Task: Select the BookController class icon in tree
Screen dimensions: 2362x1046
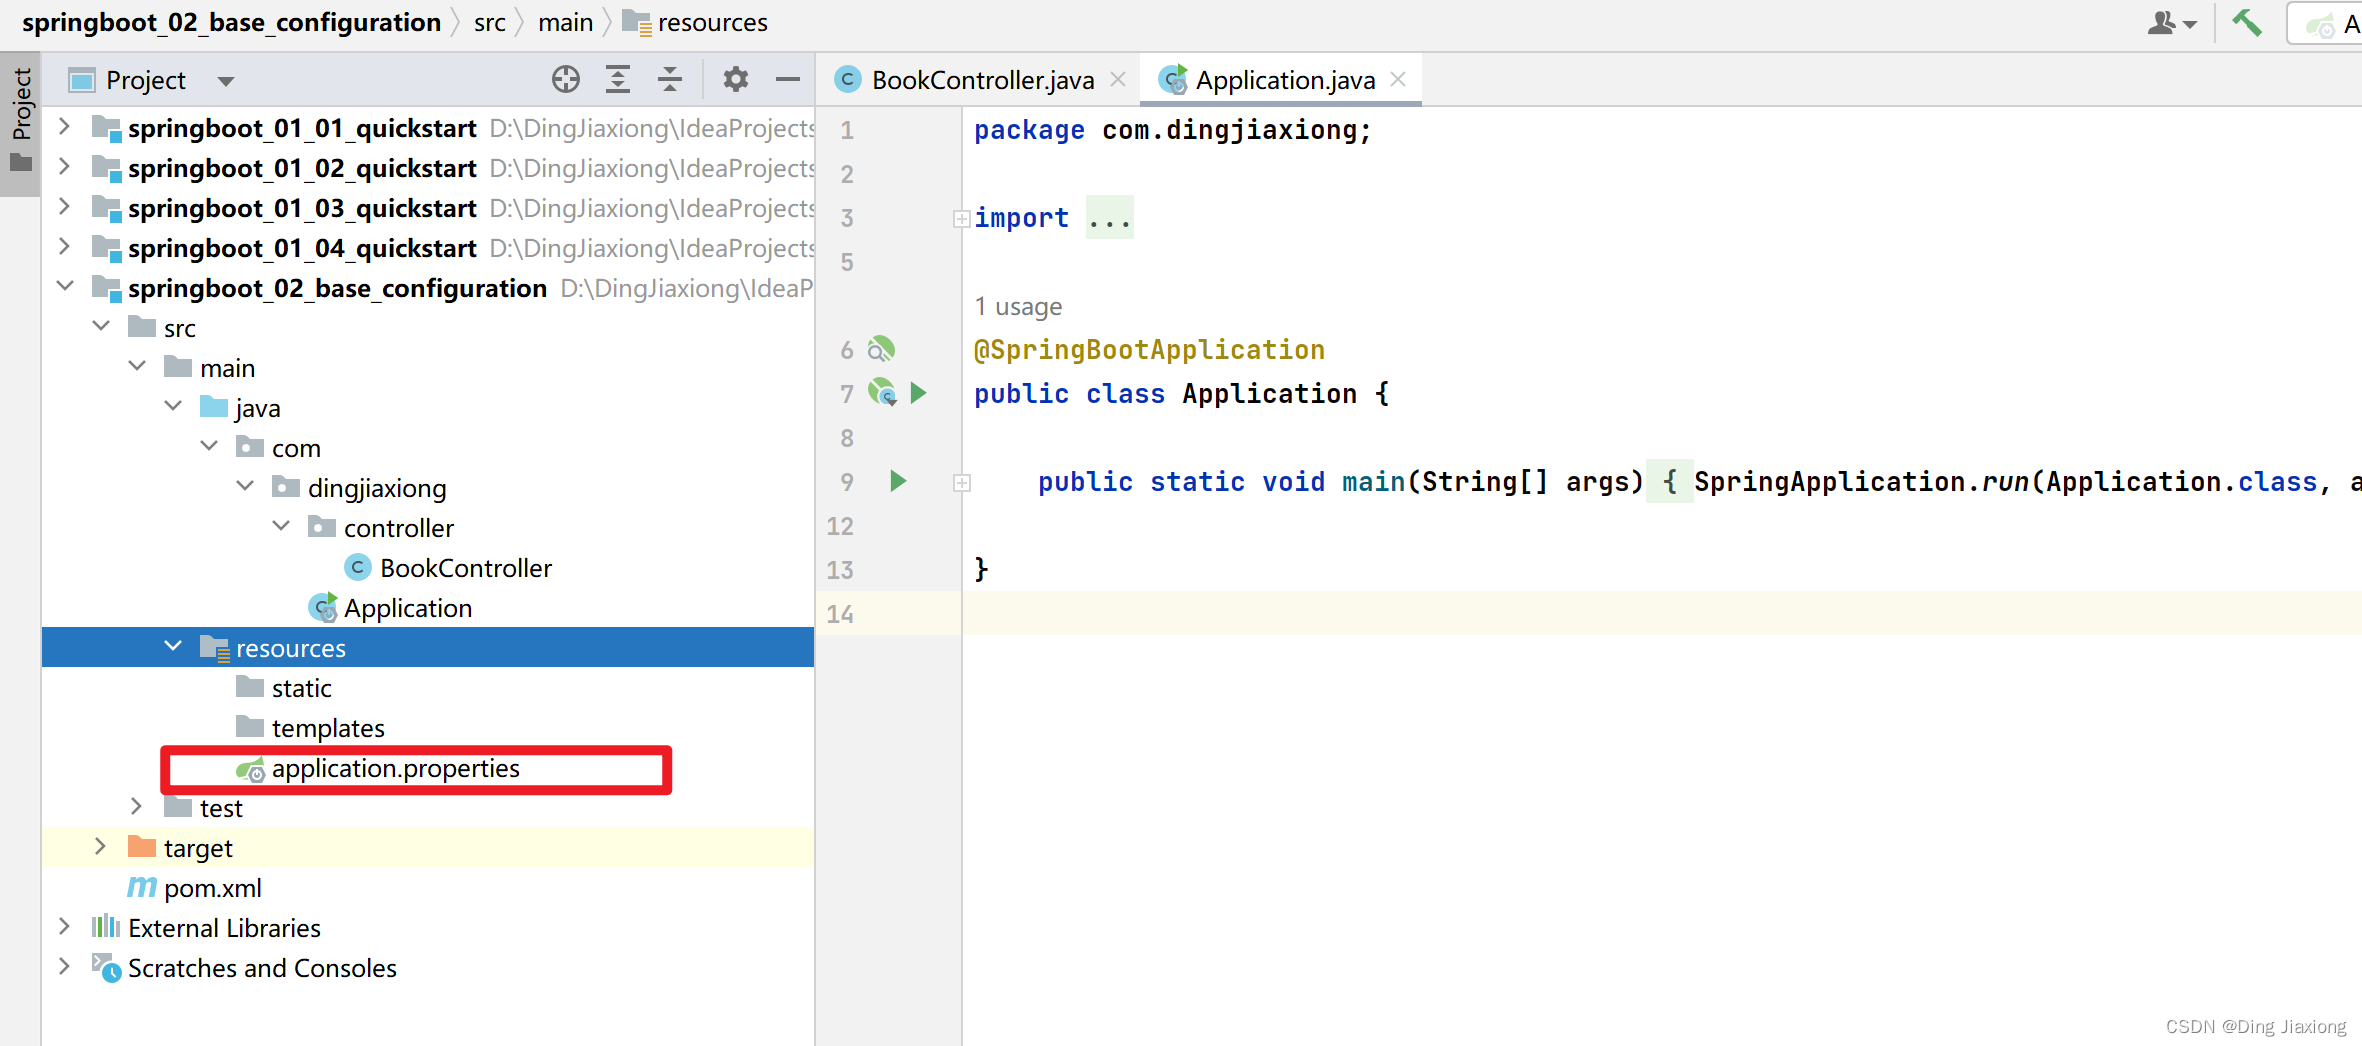Action: (357, 567)
